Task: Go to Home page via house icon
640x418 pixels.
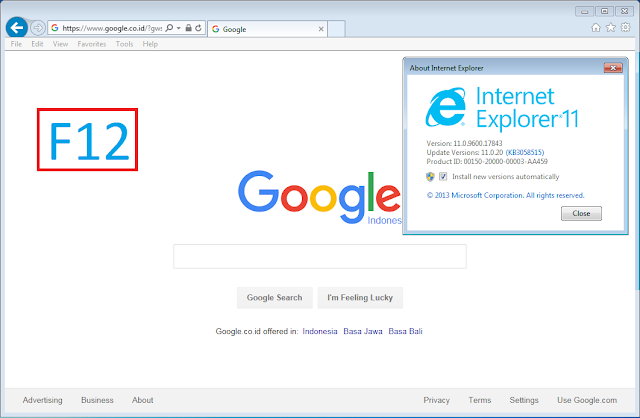Action: (x=596, y=27)
